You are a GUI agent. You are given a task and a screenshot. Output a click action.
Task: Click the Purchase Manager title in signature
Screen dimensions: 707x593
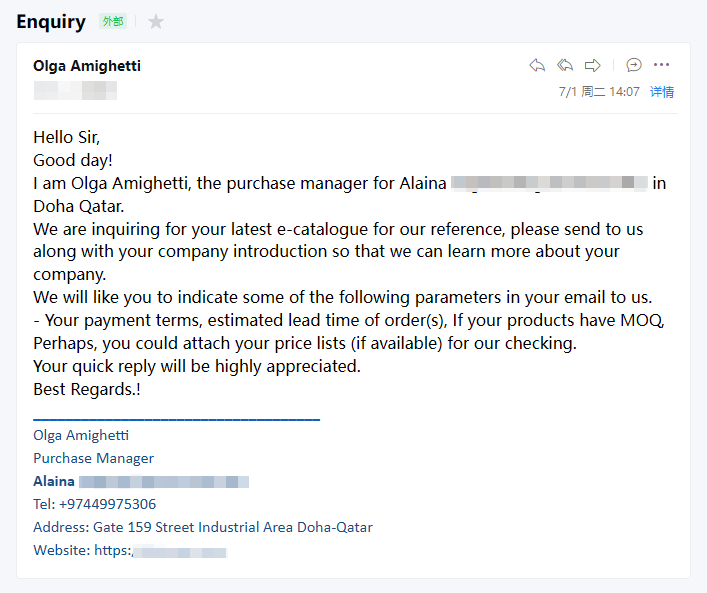pyautogui.click(x=93, y=458)
